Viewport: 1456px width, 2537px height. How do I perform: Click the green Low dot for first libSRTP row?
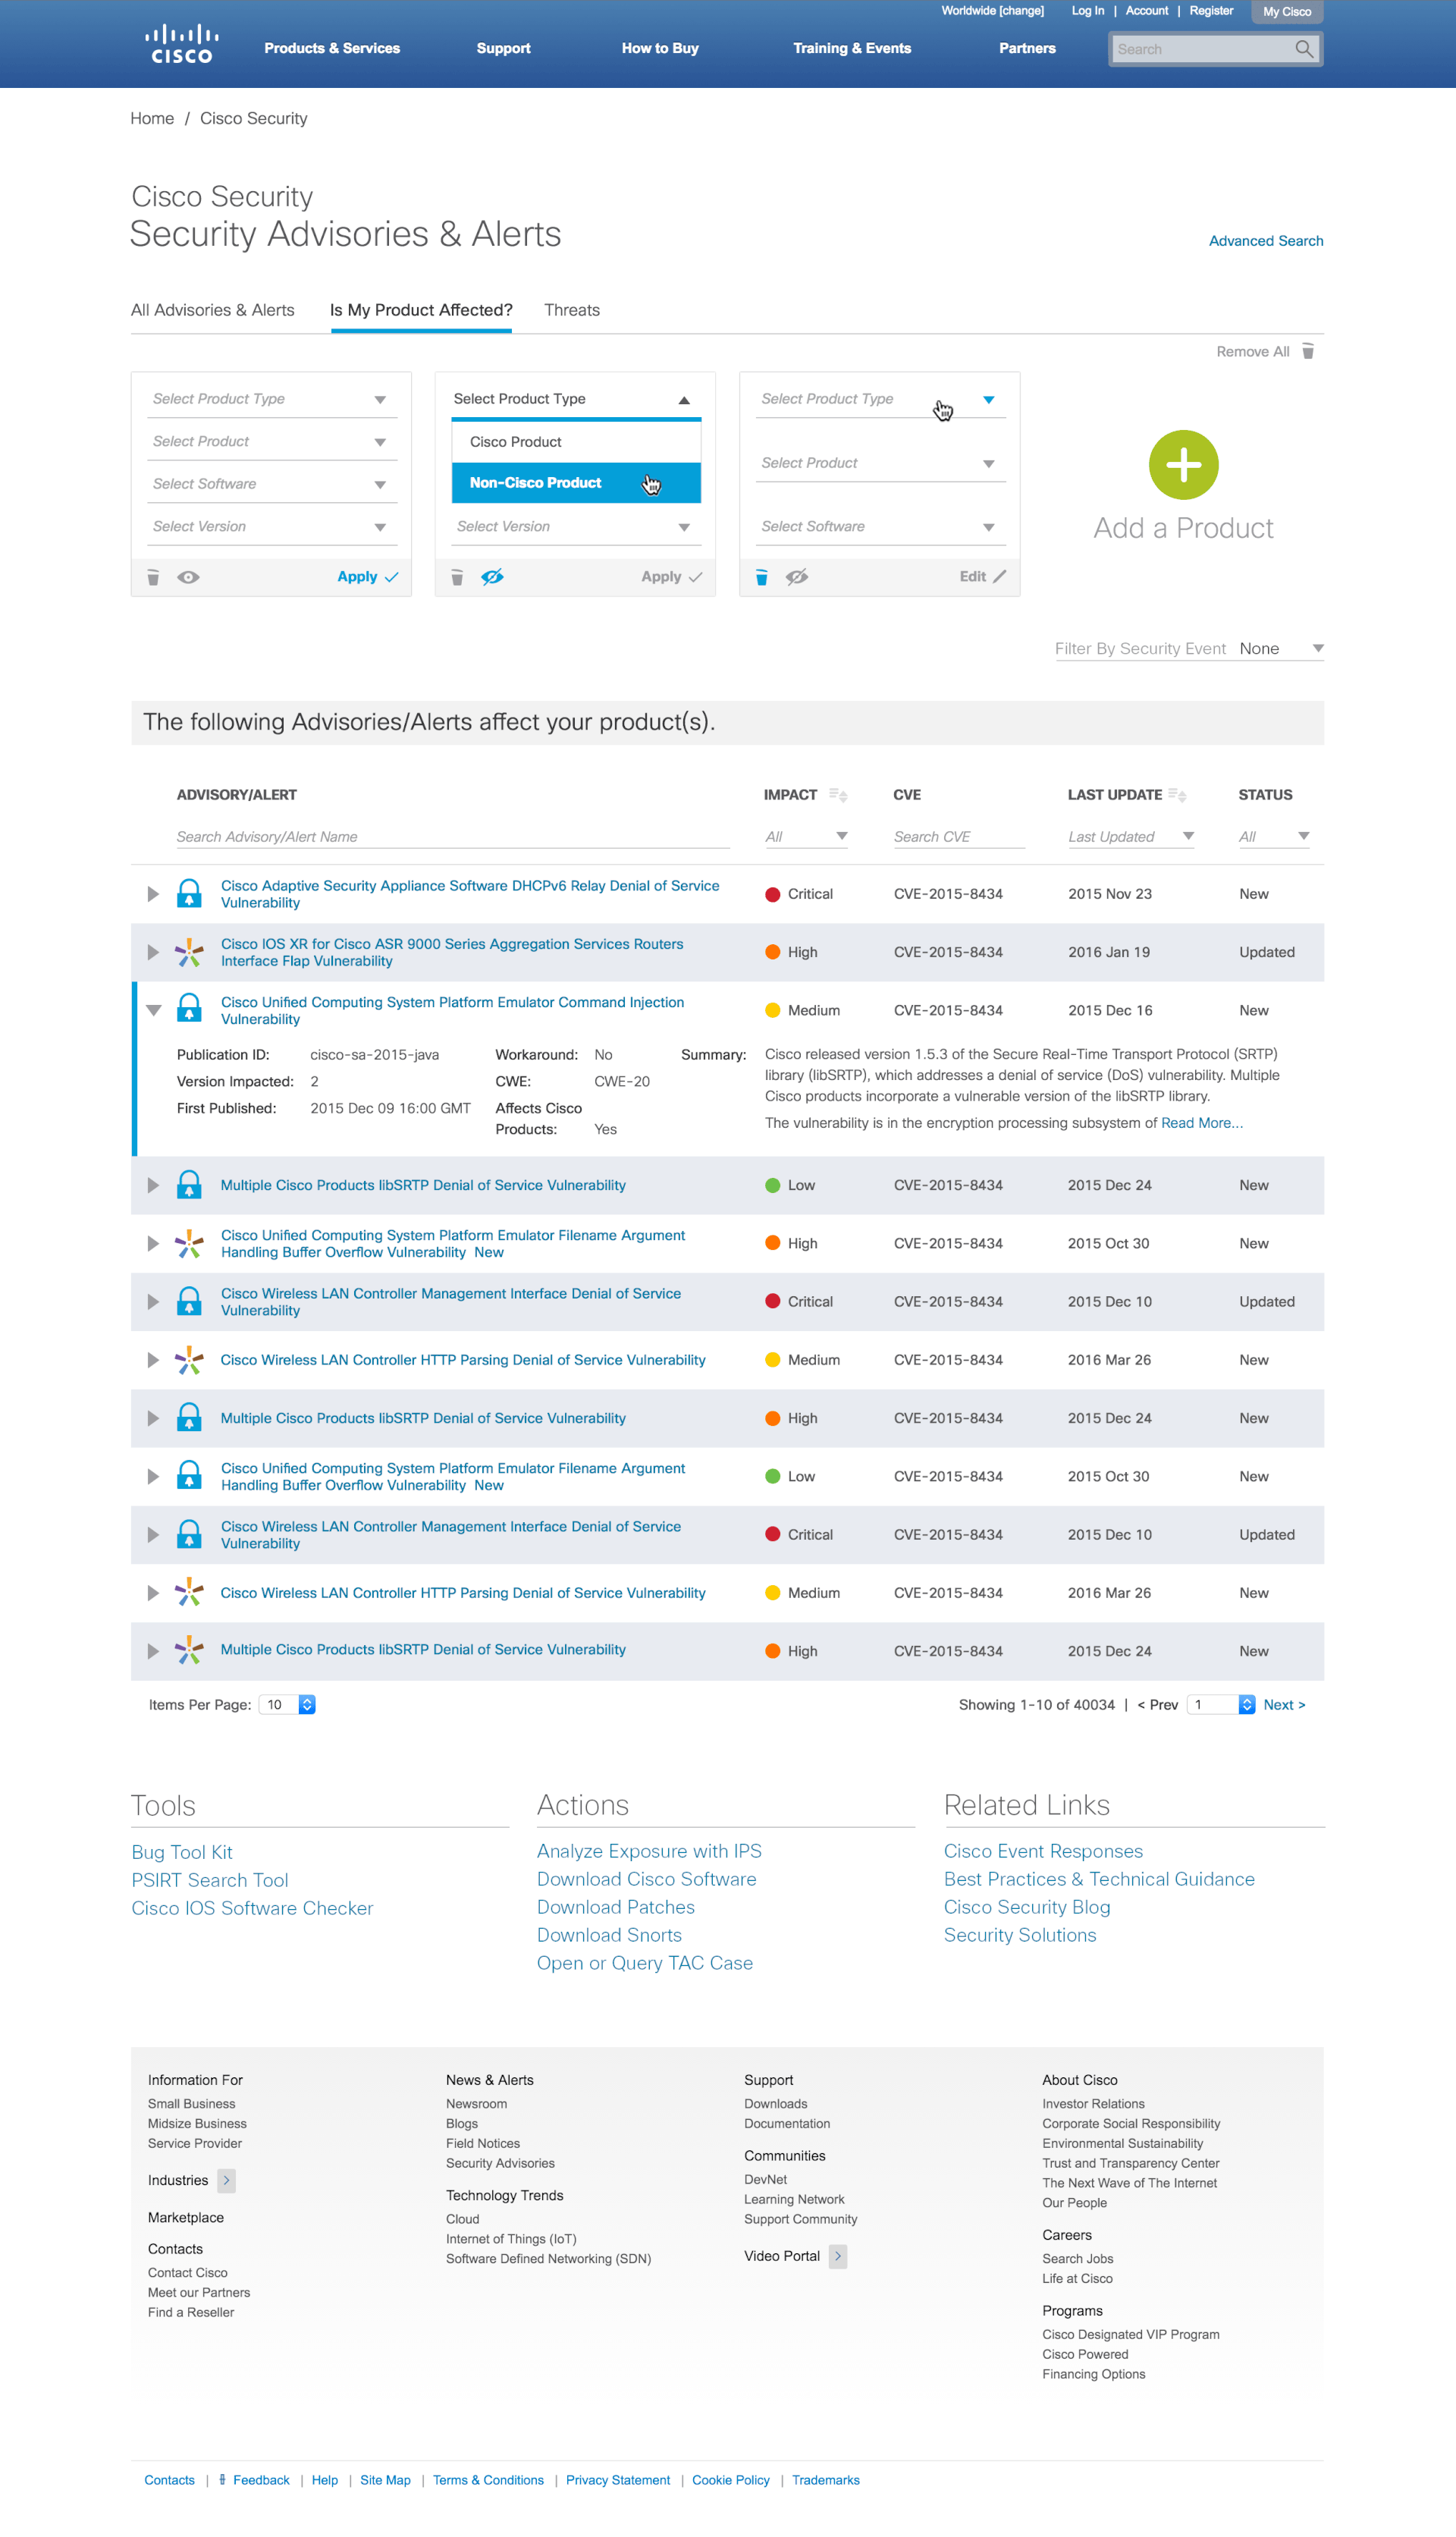[x=772, y=1185]
